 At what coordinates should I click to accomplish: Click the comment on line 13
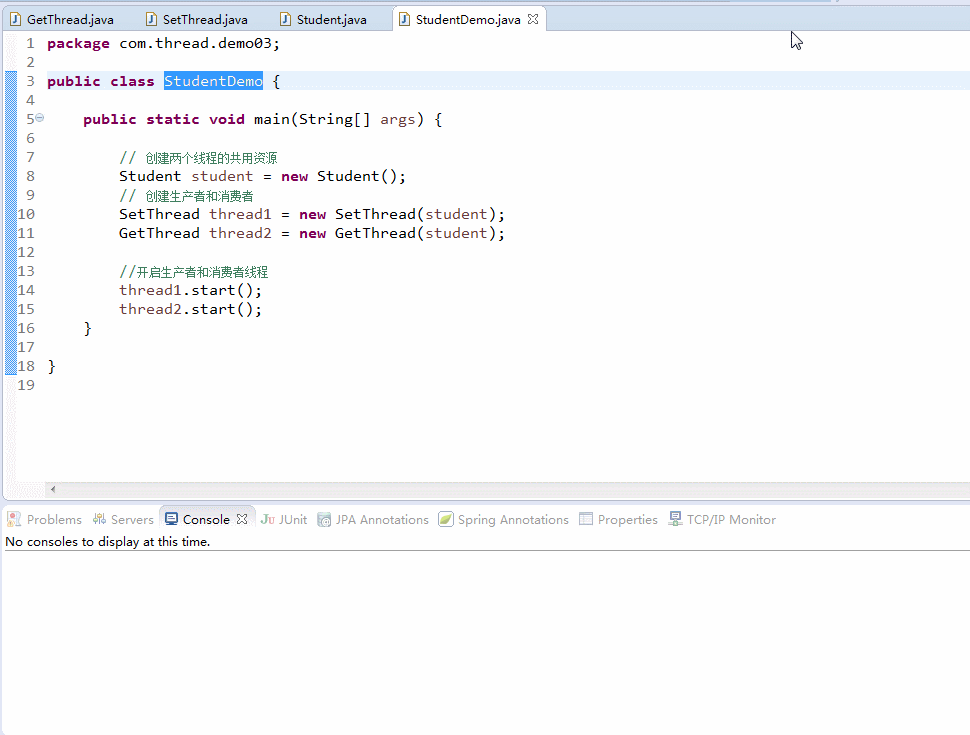pos(194,272)
